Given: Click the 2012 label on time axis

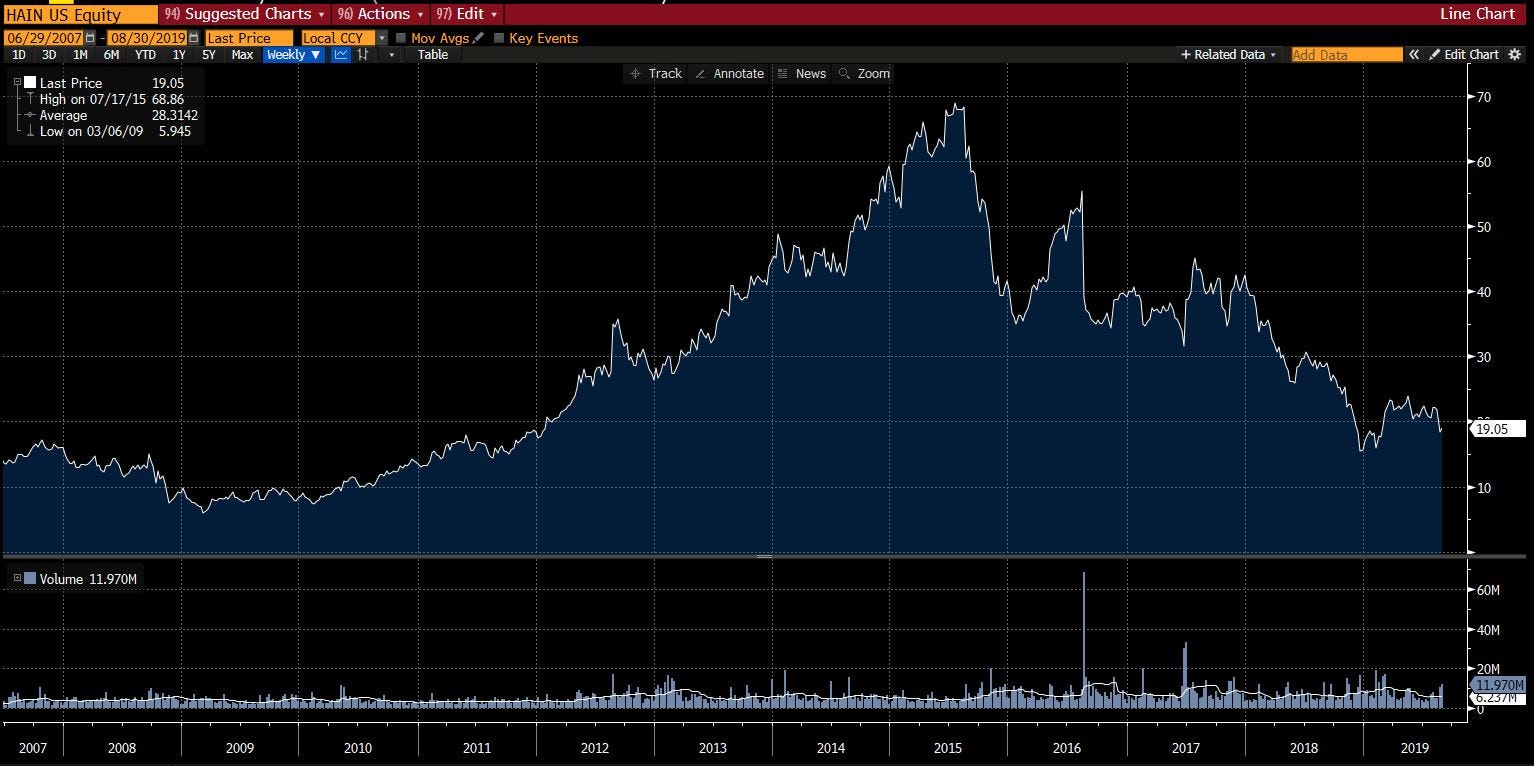Looking at the screenshot, I should coord(595,748).
